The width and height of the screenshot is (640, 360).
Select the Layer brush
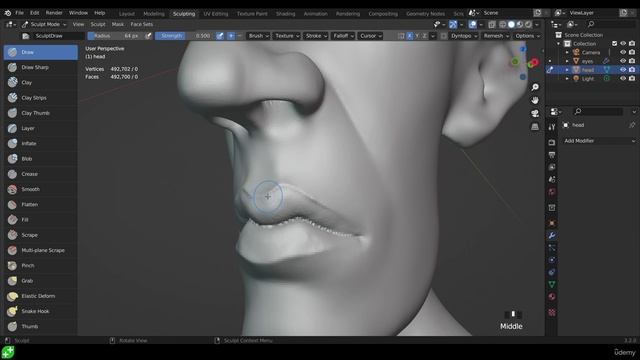(x=40, y=128)
